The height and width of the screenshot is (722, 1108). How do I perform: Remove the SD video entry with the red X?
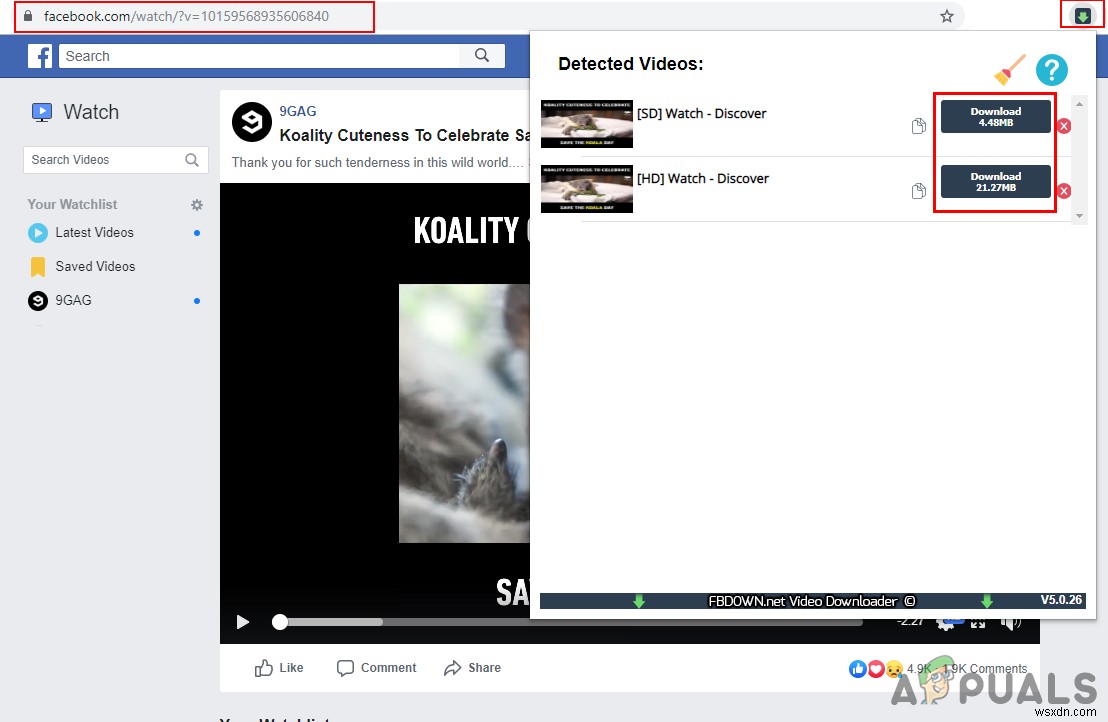(1063, 126)
